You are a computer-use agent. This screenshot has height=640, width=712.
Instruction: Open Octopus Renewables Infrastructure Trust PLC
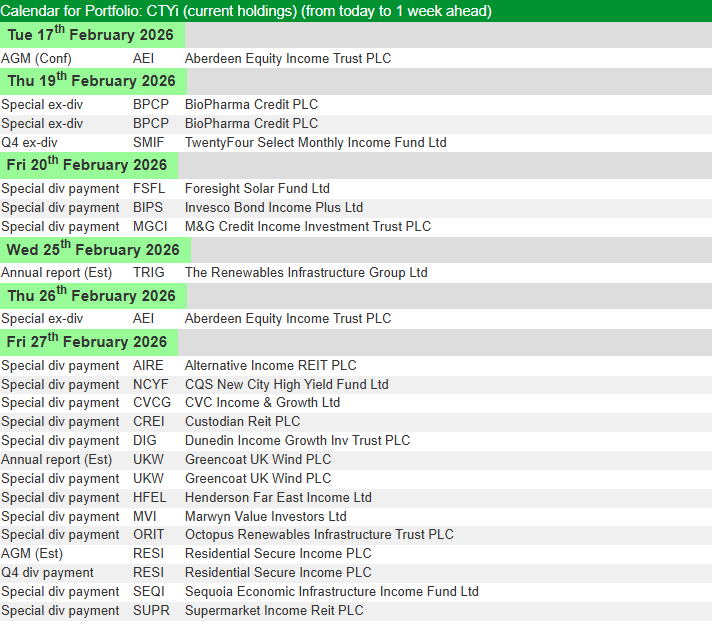(x=319, y=535)
